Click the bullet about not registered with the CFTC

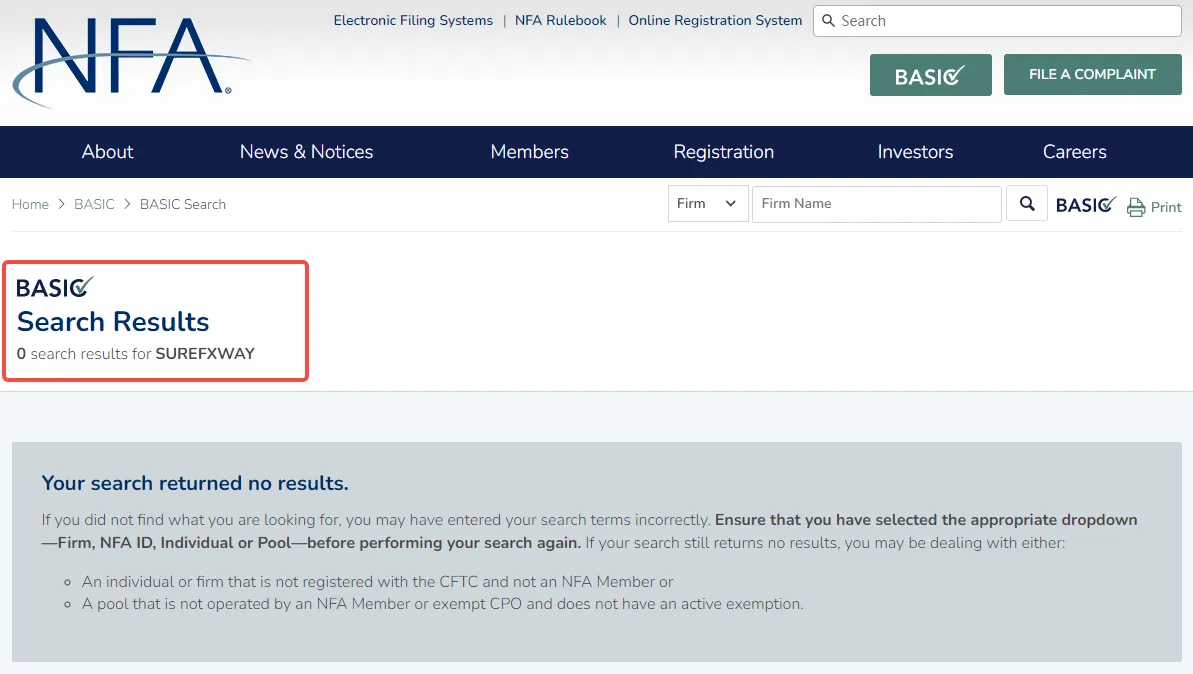[377, 582]
